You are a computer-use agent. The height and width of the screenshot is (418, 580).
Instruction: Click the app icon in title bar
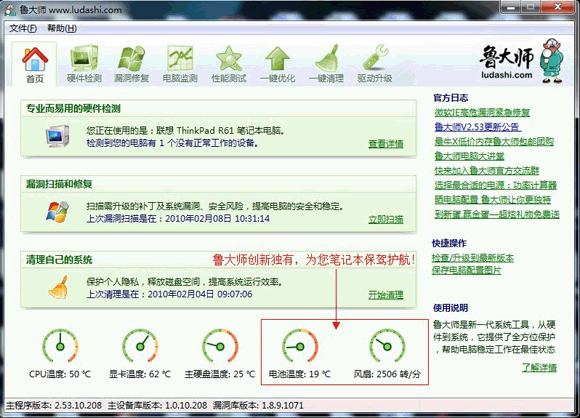11,10
